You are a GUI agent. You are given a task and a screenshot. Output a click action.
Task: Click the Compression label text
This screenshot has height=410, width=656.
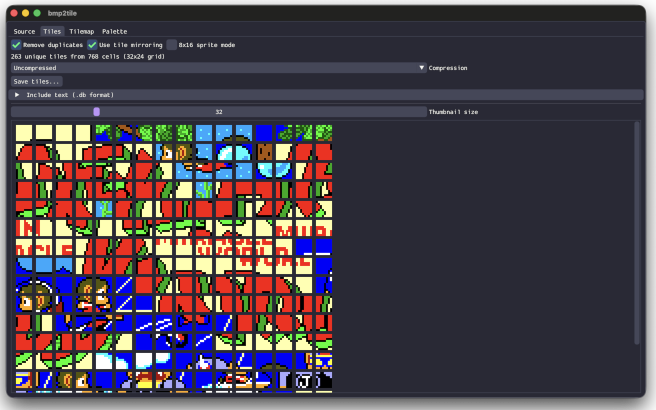448,68
